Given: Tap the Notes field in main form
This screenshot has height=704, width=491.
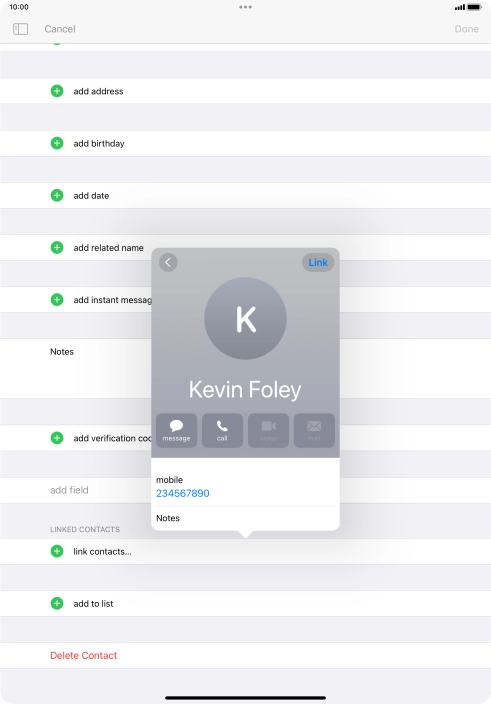Looking at the screenshot, I should point(246,368).
